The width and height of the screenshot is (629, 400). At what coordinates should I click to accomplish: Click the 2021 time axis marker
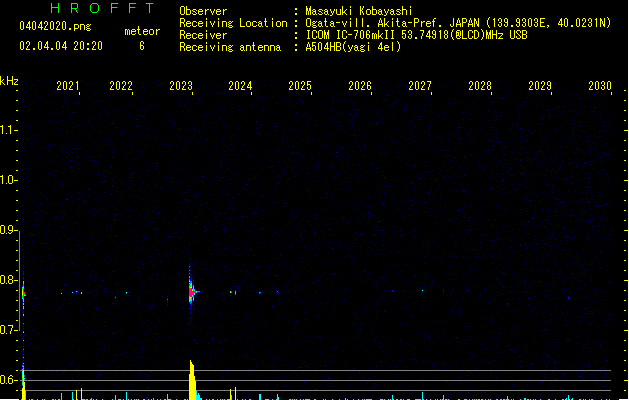pyautogui.click(x=68, y=85)
